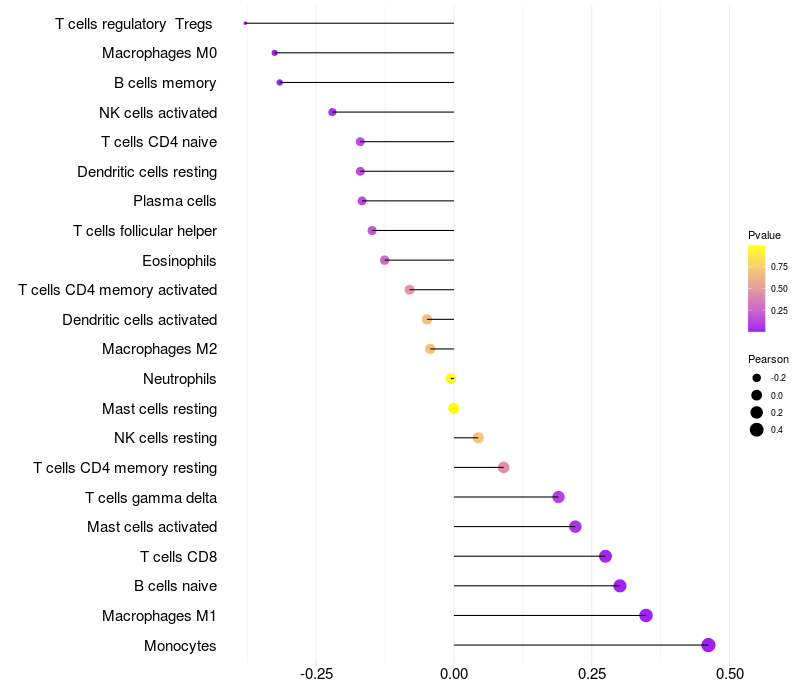Click the Monocytes data point
The width and height of the screenshot is (800, 700).
coord(708,645)
